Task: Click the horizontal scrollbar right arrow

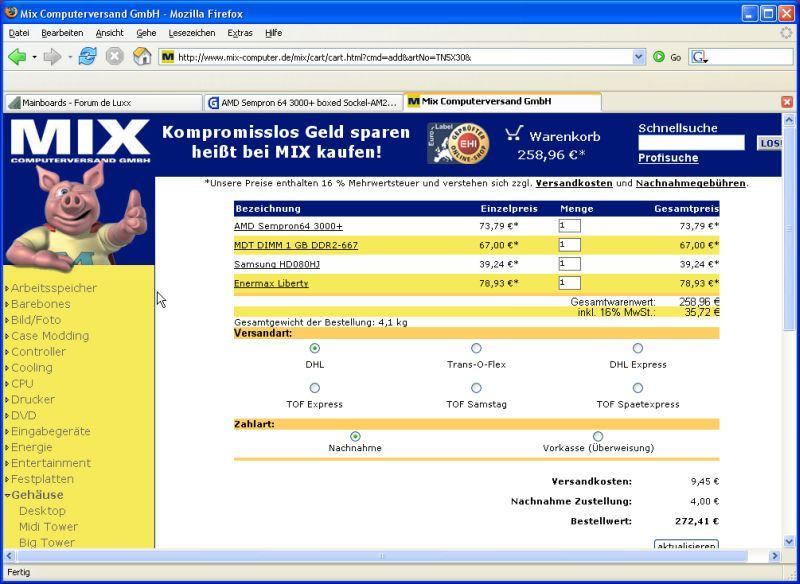Action: [774, 556]
